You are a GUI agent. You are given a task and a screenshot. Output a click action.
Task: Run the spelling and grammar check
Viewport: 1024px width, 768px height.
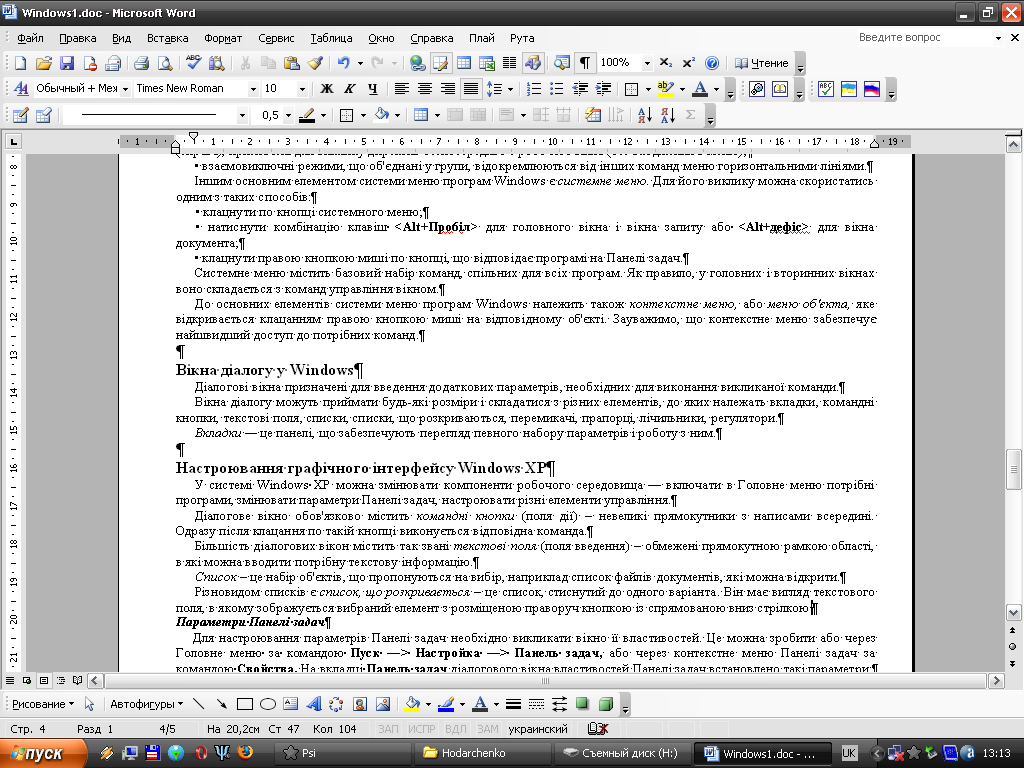[193, 63]
